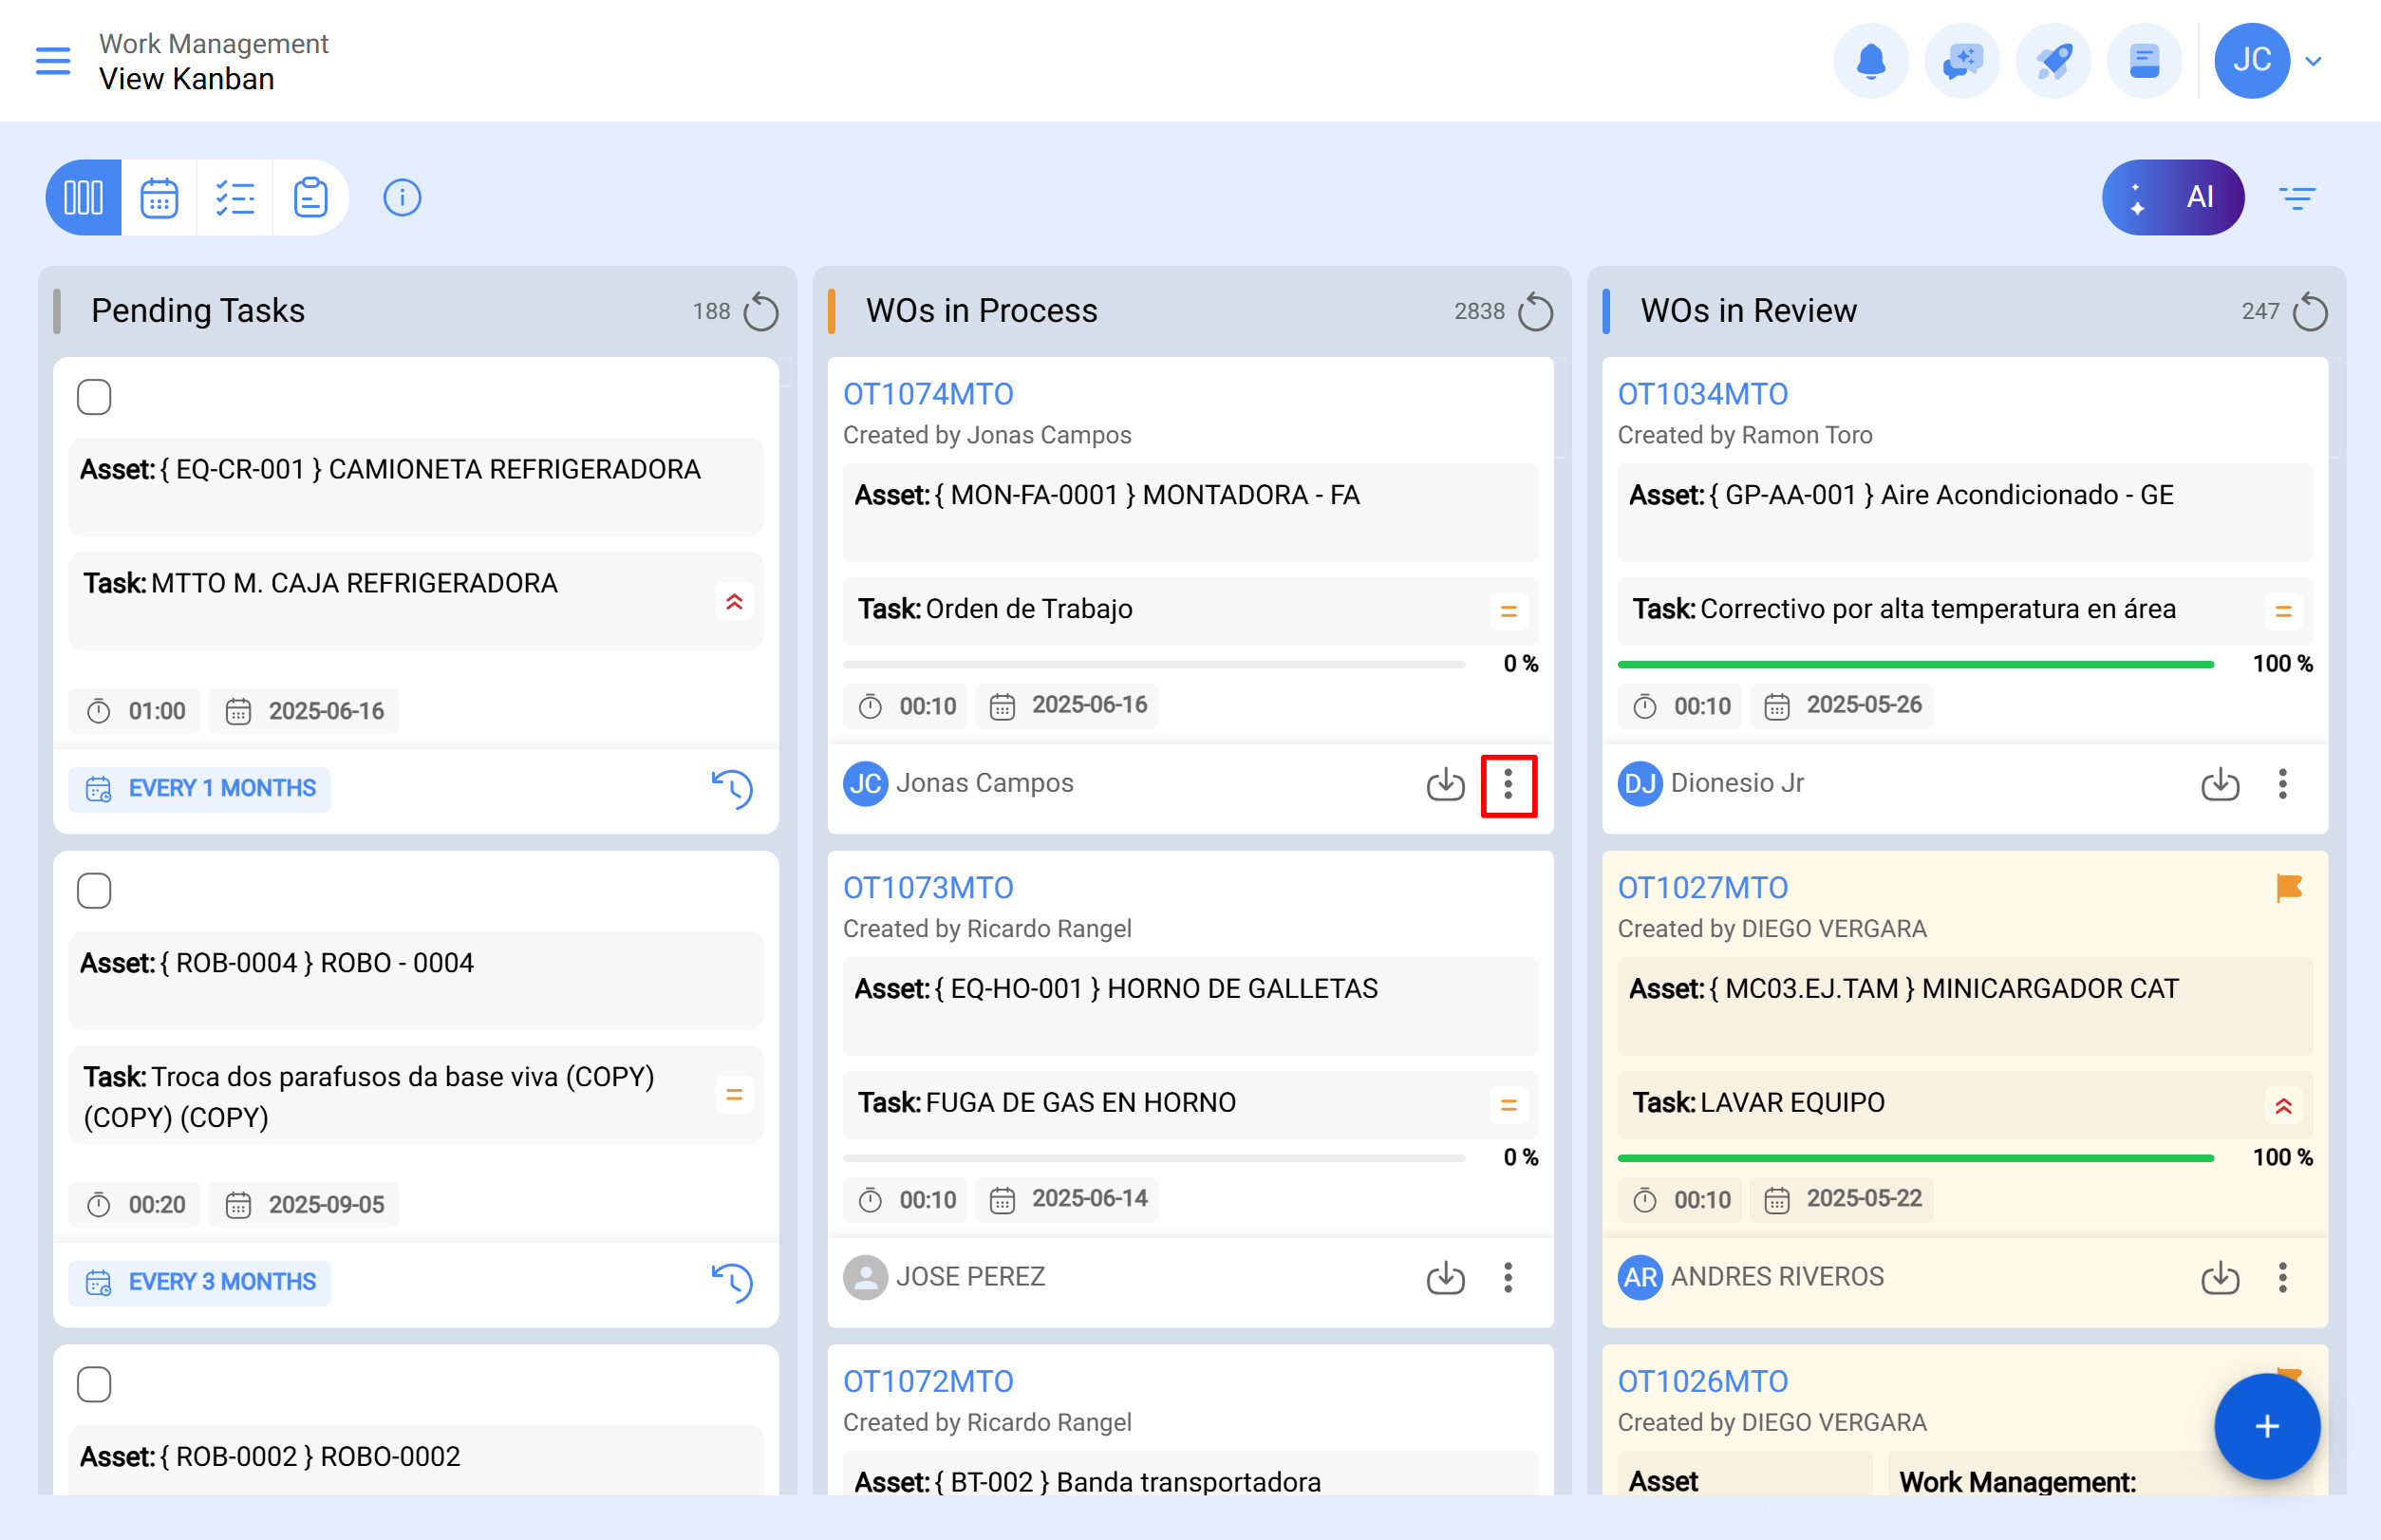Screen dimensions: 2381x1540
Task: Open the checklist view
Action: (235, 197)
